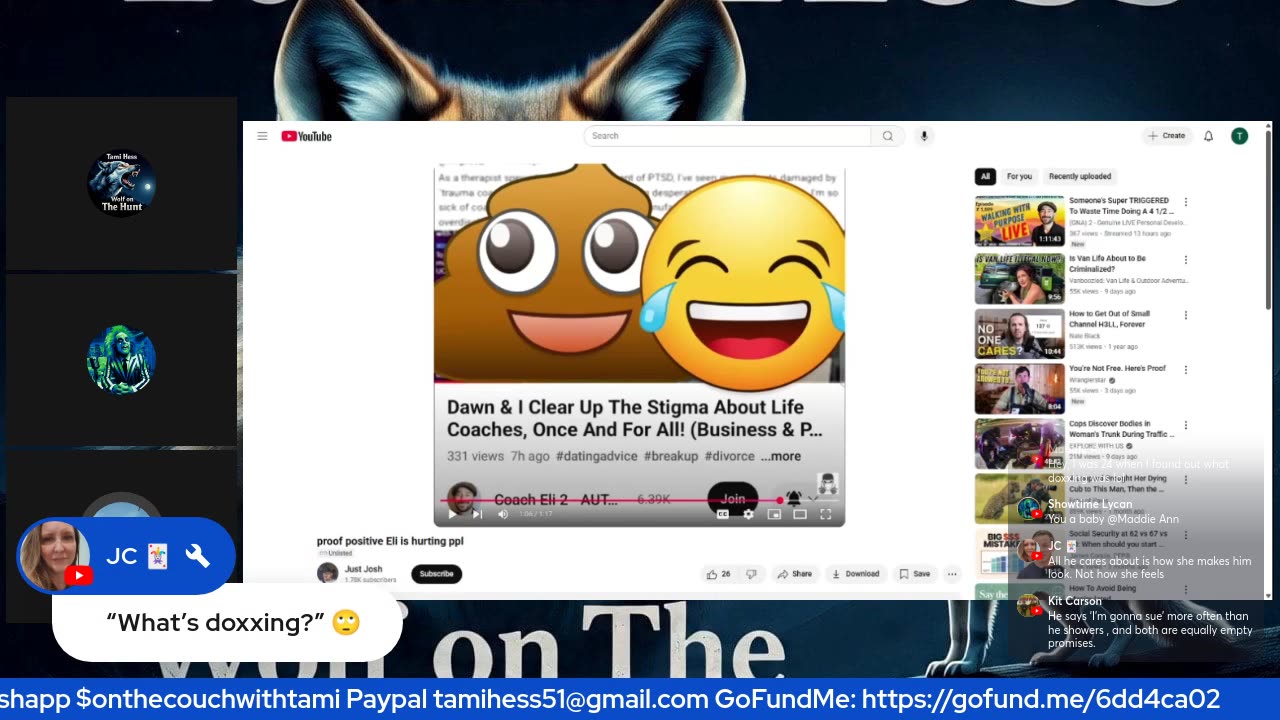Image resolution: width=1280 pixels, height=720 pixels.
Task: Click the 'What's doxxing?' comment bubble
Action: pyautogui.click(x=227, y=623)
